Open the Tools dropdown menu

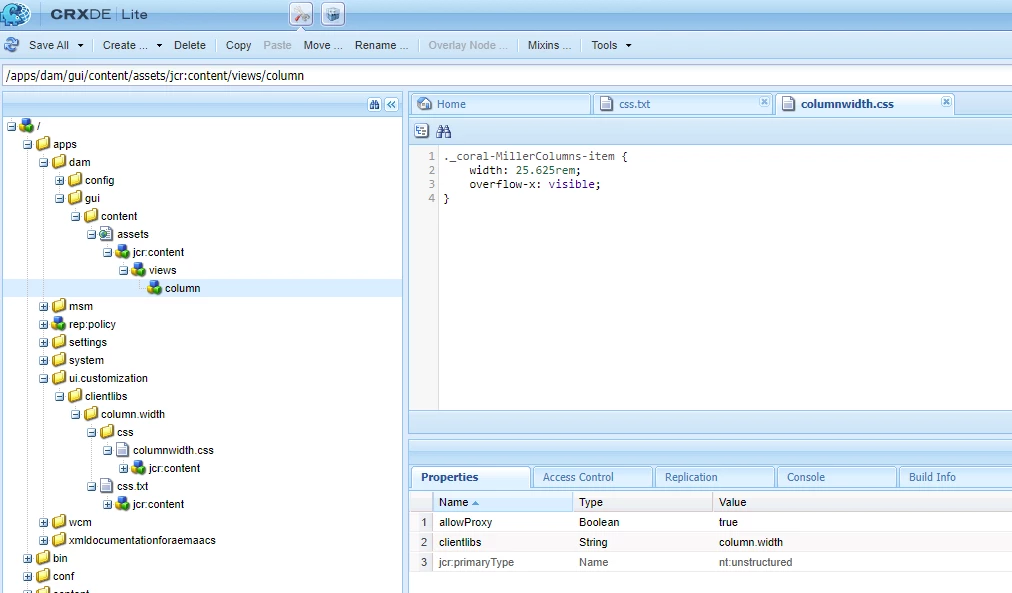[x=611, y=45]
